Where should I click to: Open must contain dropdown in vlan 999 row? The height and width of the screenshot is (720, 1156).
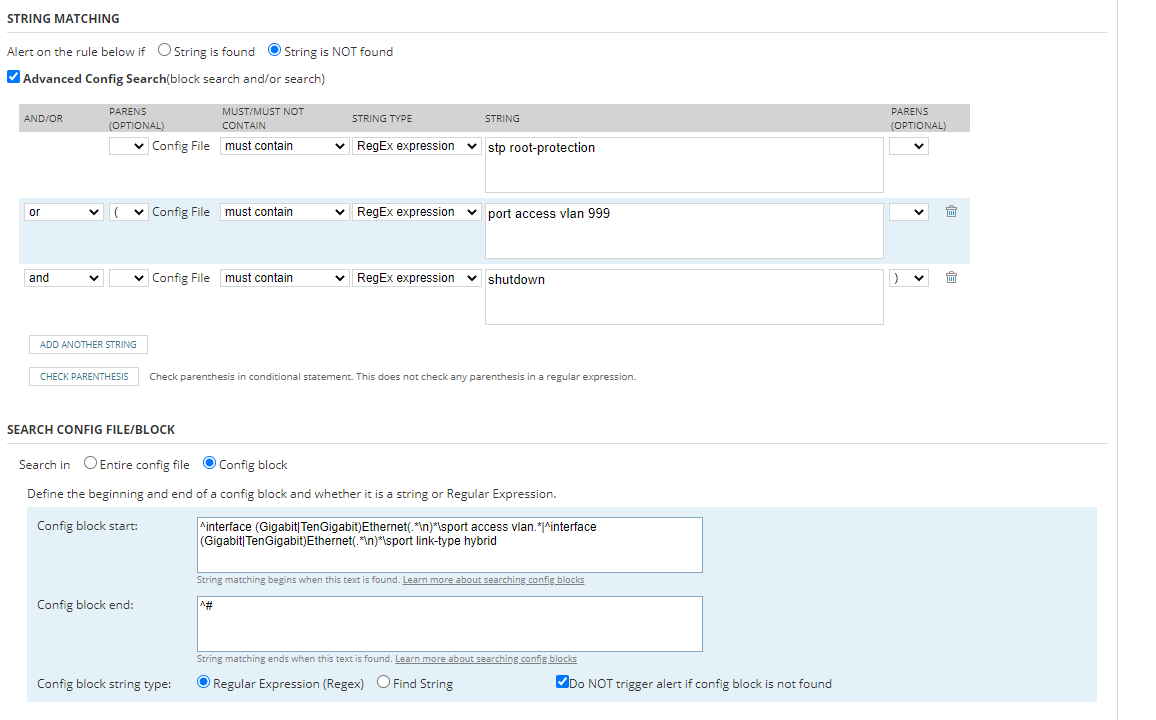(284, 212)
